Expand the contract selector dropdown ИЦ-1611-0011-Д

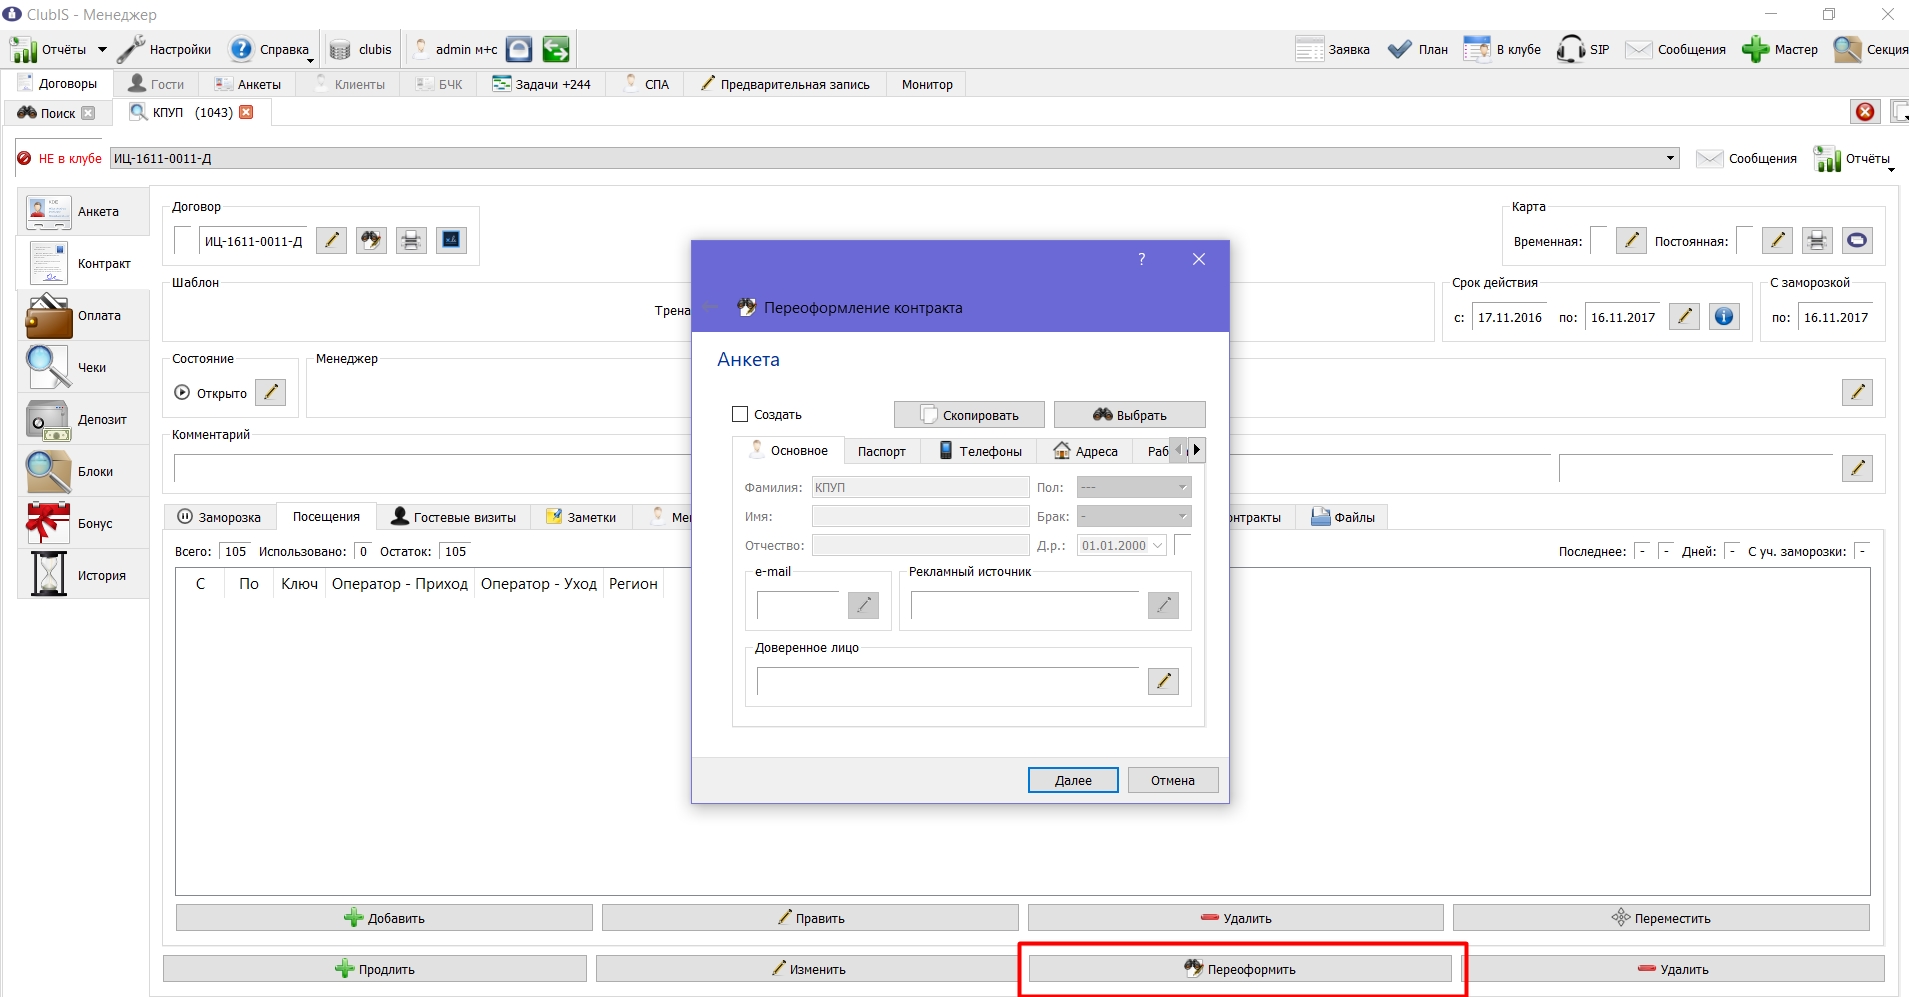(x=1670, y=158)
